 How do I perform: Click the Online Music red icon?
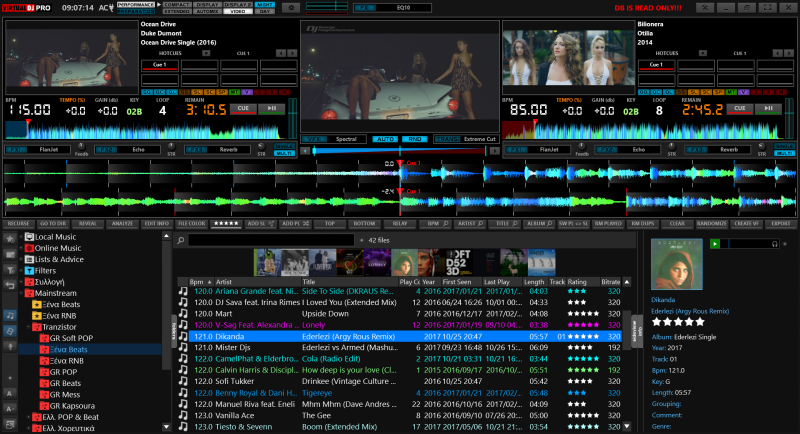pyautogui.click(x=29, y=248)
